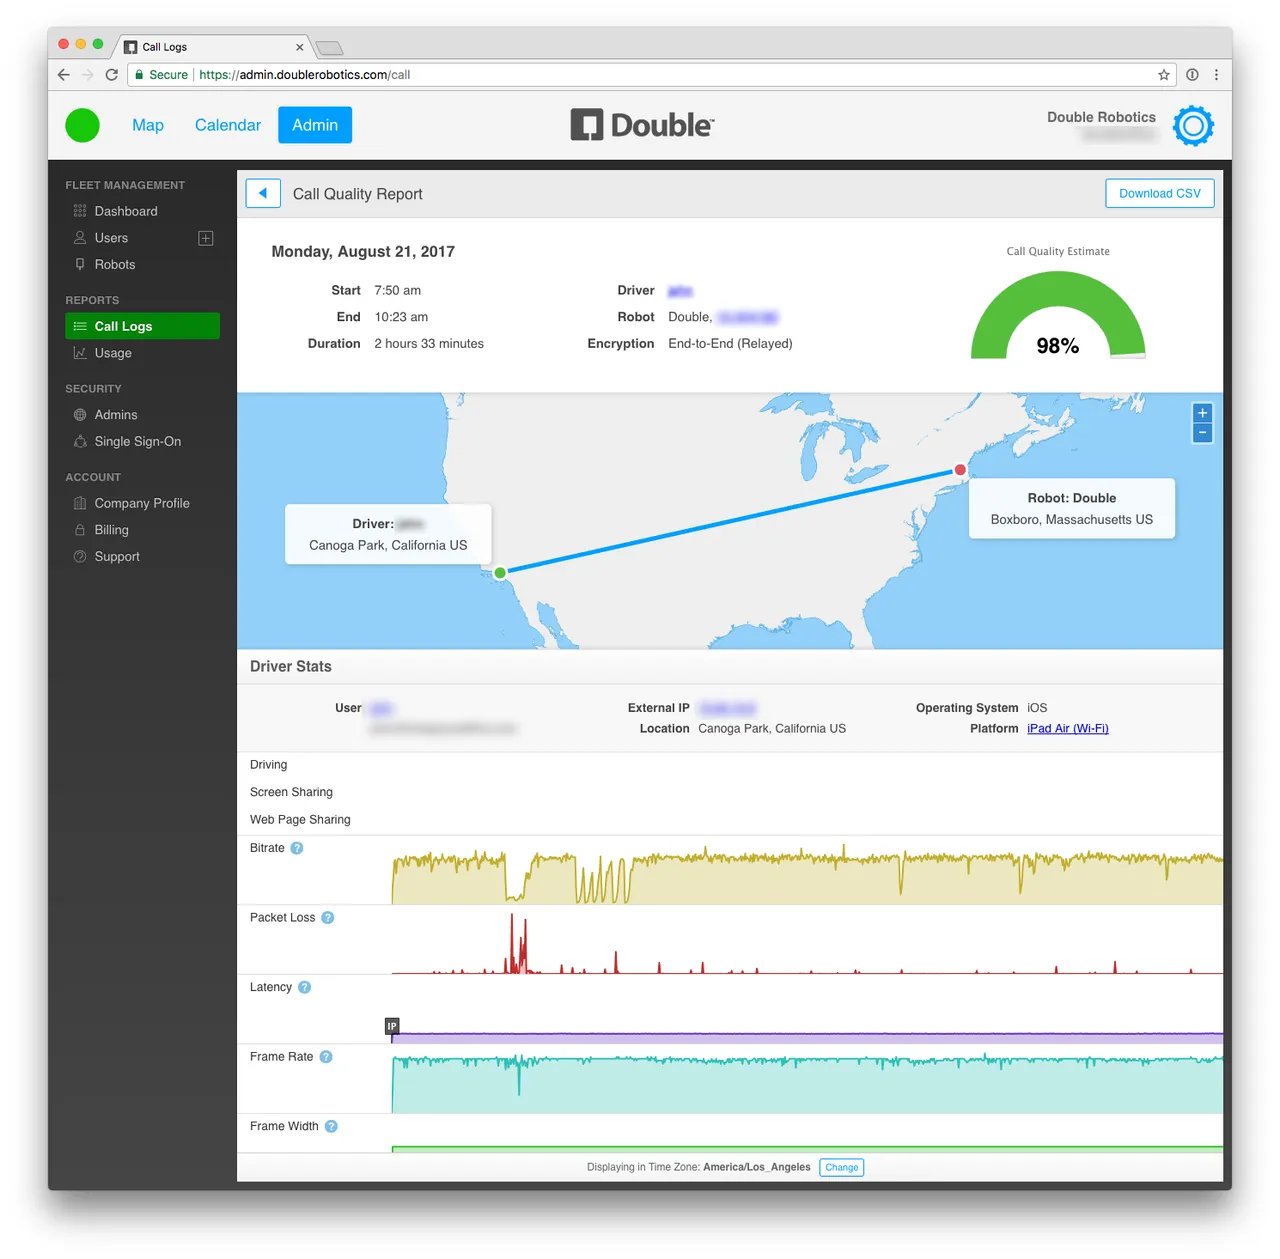Change the displayed time zone
The height and width of the screenshot is (1259, 1280).
point(842,1167)
